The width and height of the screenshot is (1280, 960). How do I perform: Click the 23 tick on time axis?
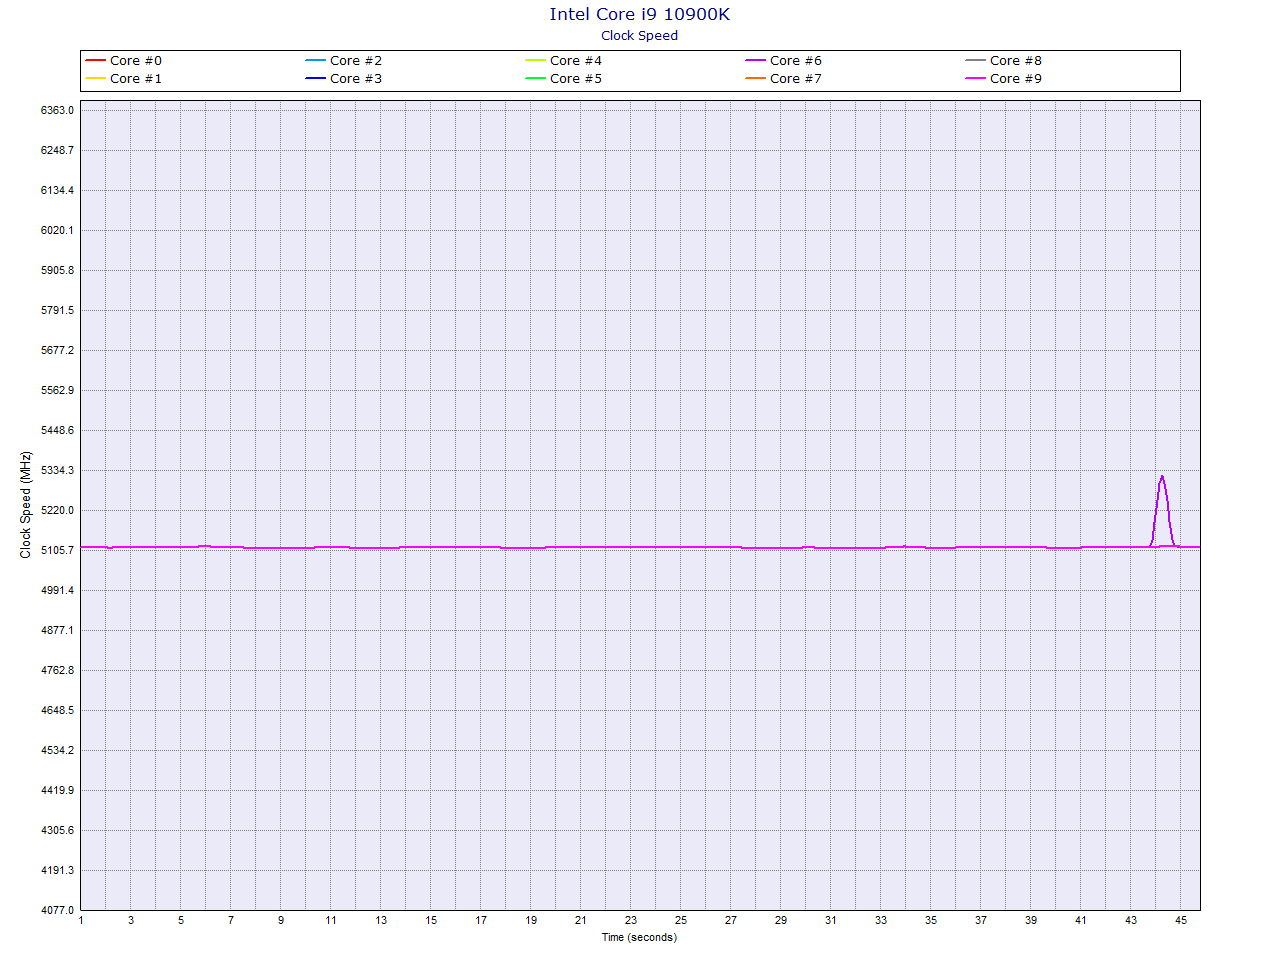pyautogui.click(x=631, y=920)
